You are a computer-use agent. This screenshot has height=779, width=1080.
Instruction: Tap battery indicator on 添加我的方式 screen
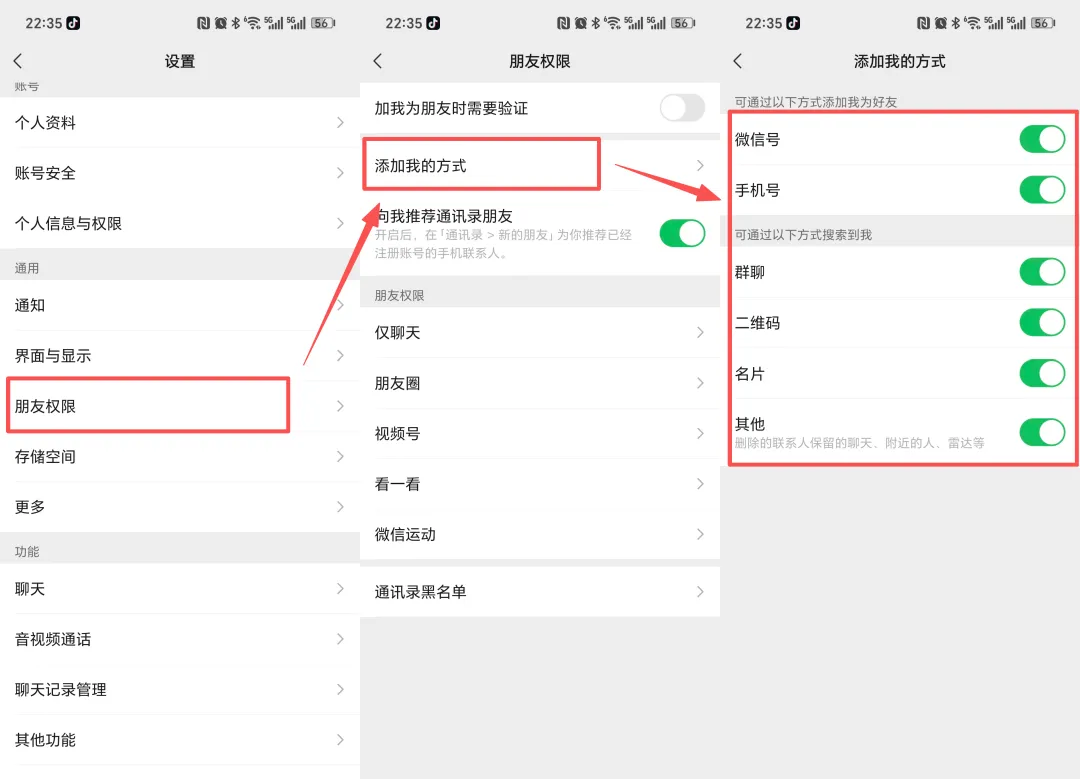(1043, 23)
